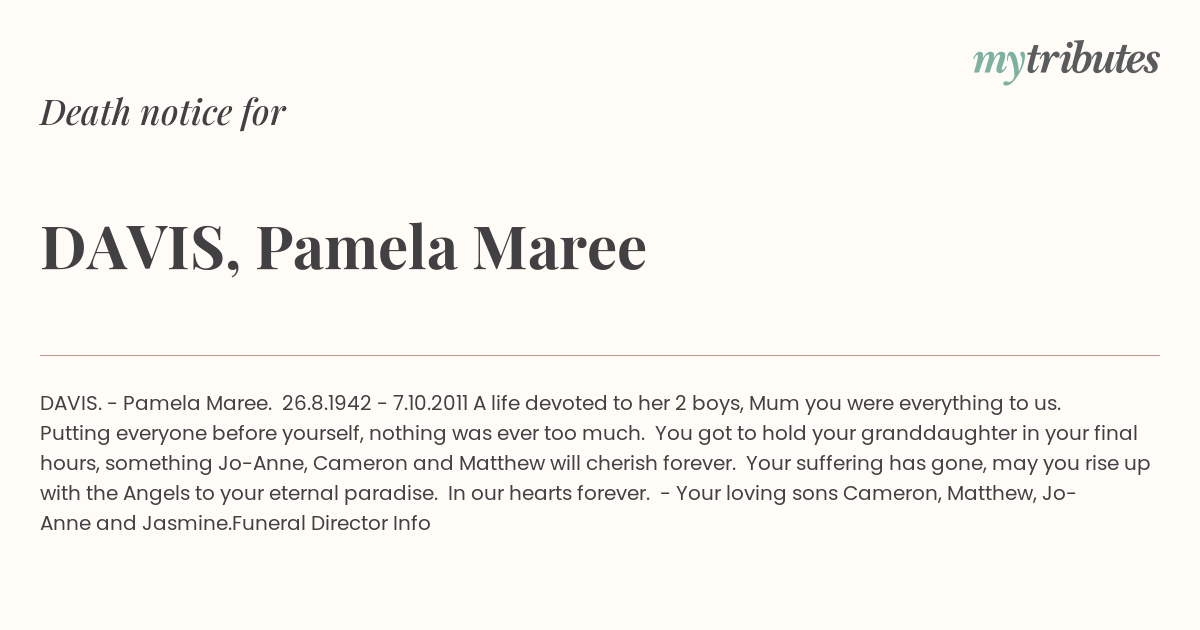Click "In our hearts forever." sentence
Viewport: 1200px width, 630px height.
point(549,493)
